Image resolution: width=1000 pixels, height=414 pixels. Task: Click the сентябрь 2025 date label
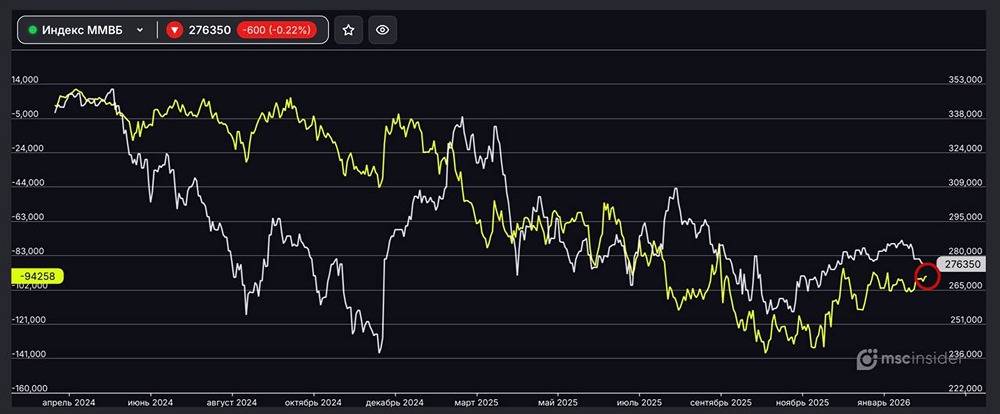(721, 403)
